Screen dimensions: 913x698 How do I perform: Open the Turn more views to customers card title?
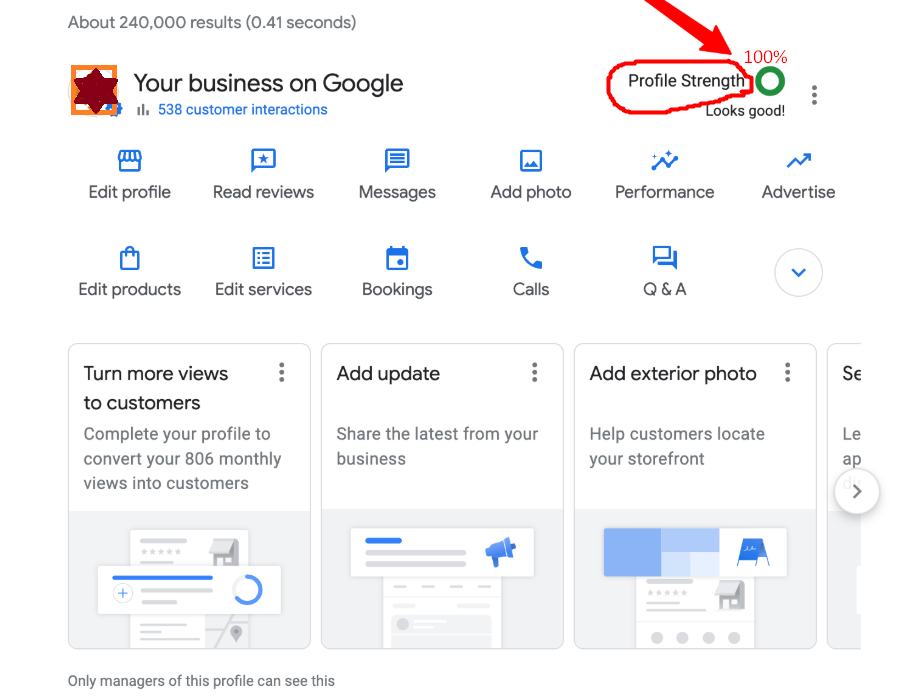tap(156, 388)
